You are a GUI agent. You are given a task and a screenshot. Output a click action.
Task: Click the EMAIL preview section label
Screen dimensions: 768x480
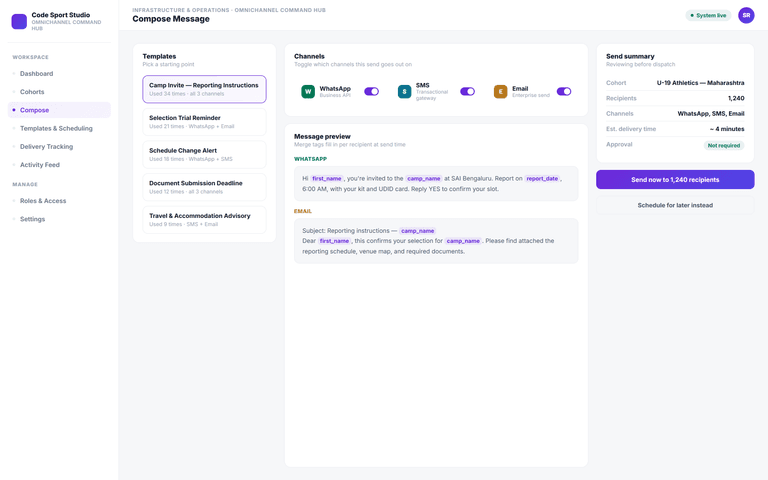pos(303,211)
